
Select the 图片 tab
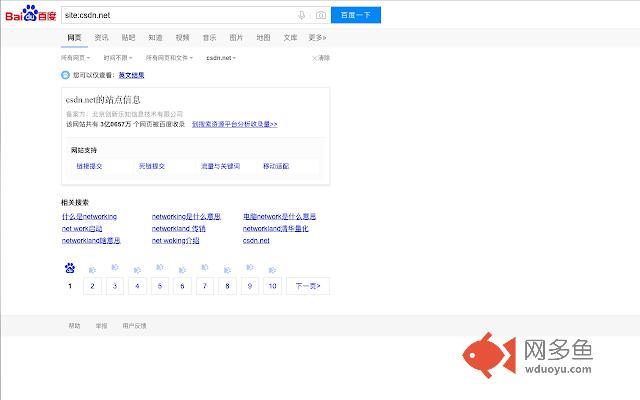pyautogui.click(x=236, y=38)
